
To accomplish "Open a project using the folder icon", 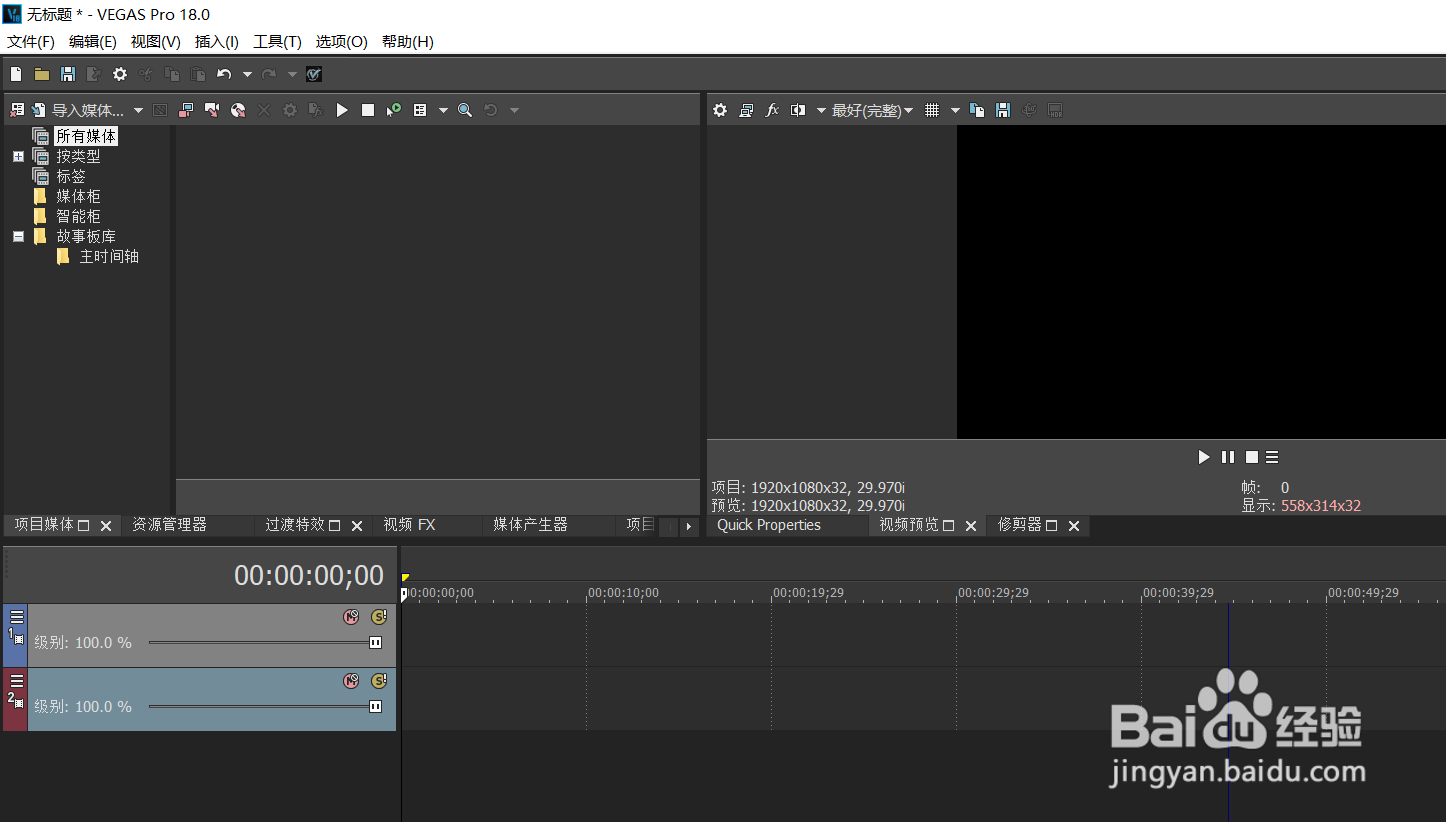I will click(42, 74).
